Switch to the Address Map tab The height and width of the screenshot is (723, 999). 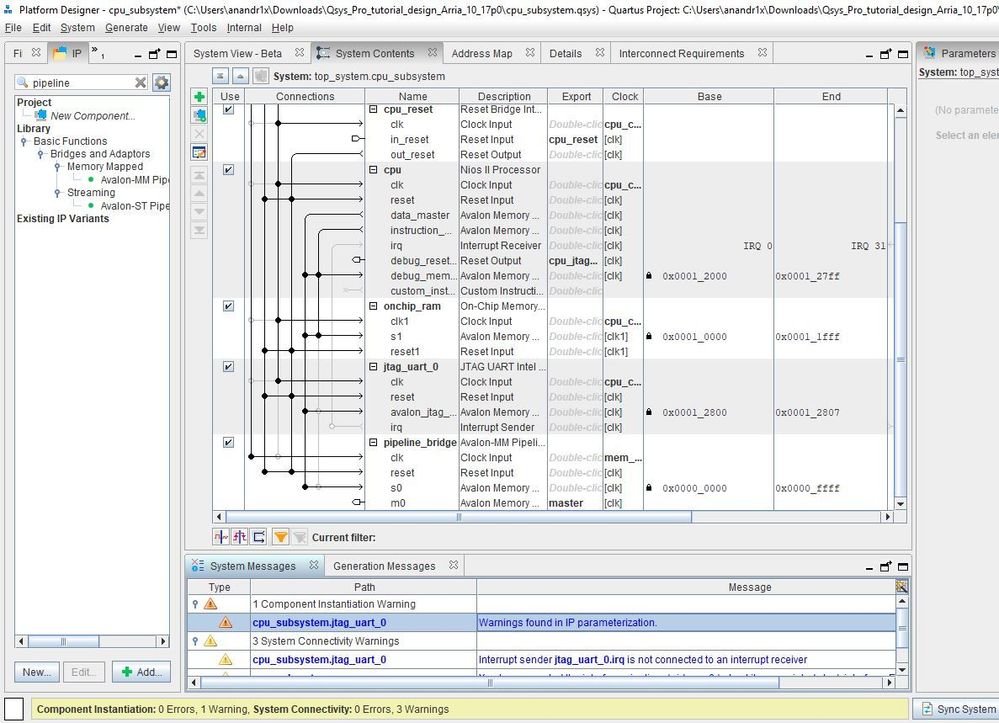point(481,53)
